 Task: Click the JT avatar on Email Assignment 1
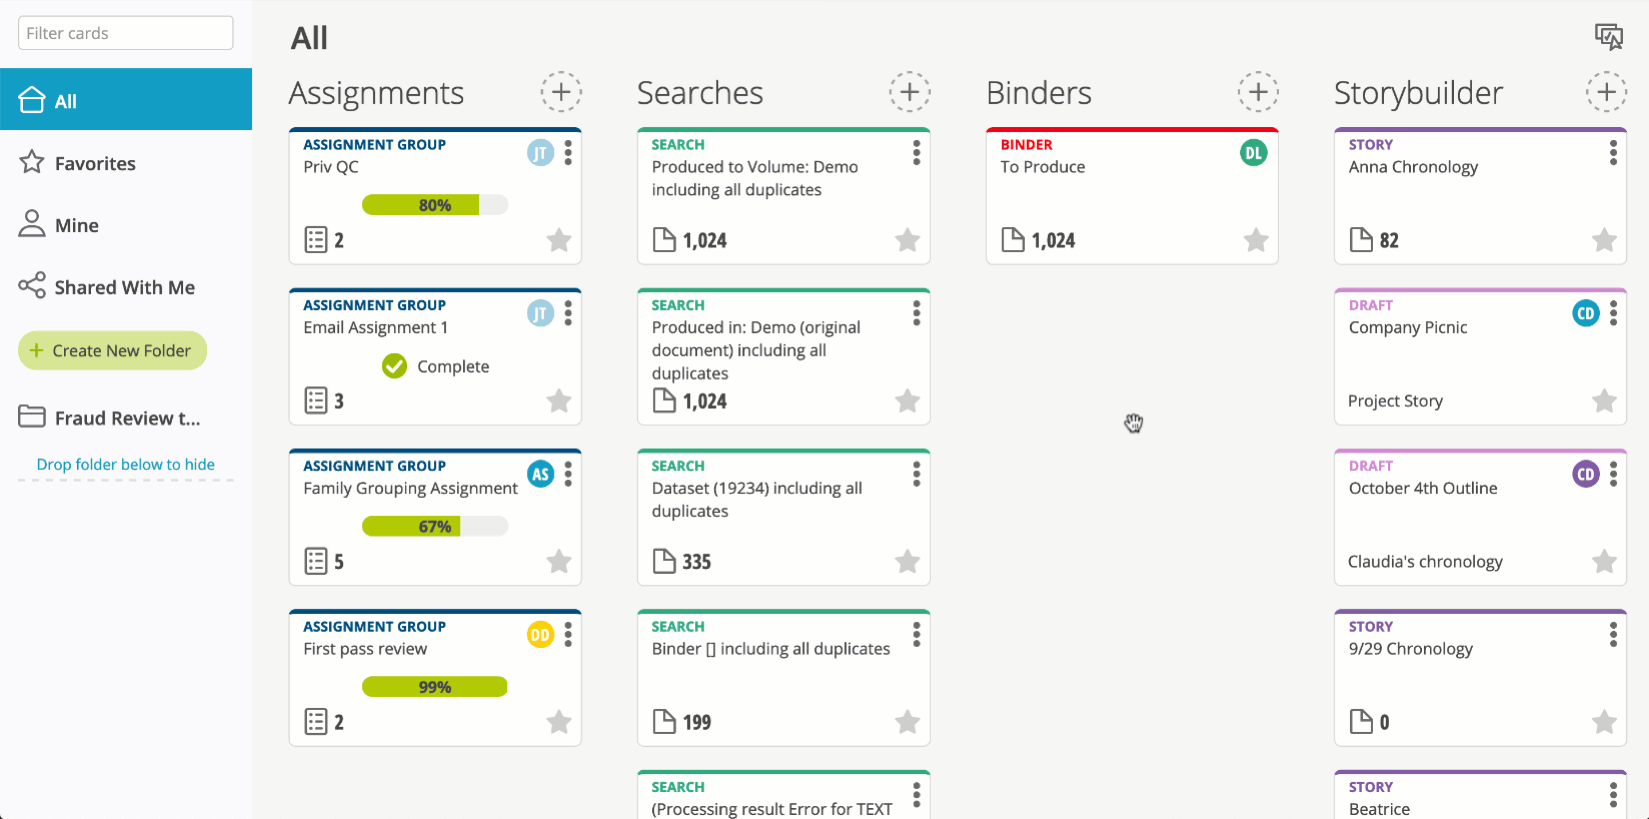(540, 314)
